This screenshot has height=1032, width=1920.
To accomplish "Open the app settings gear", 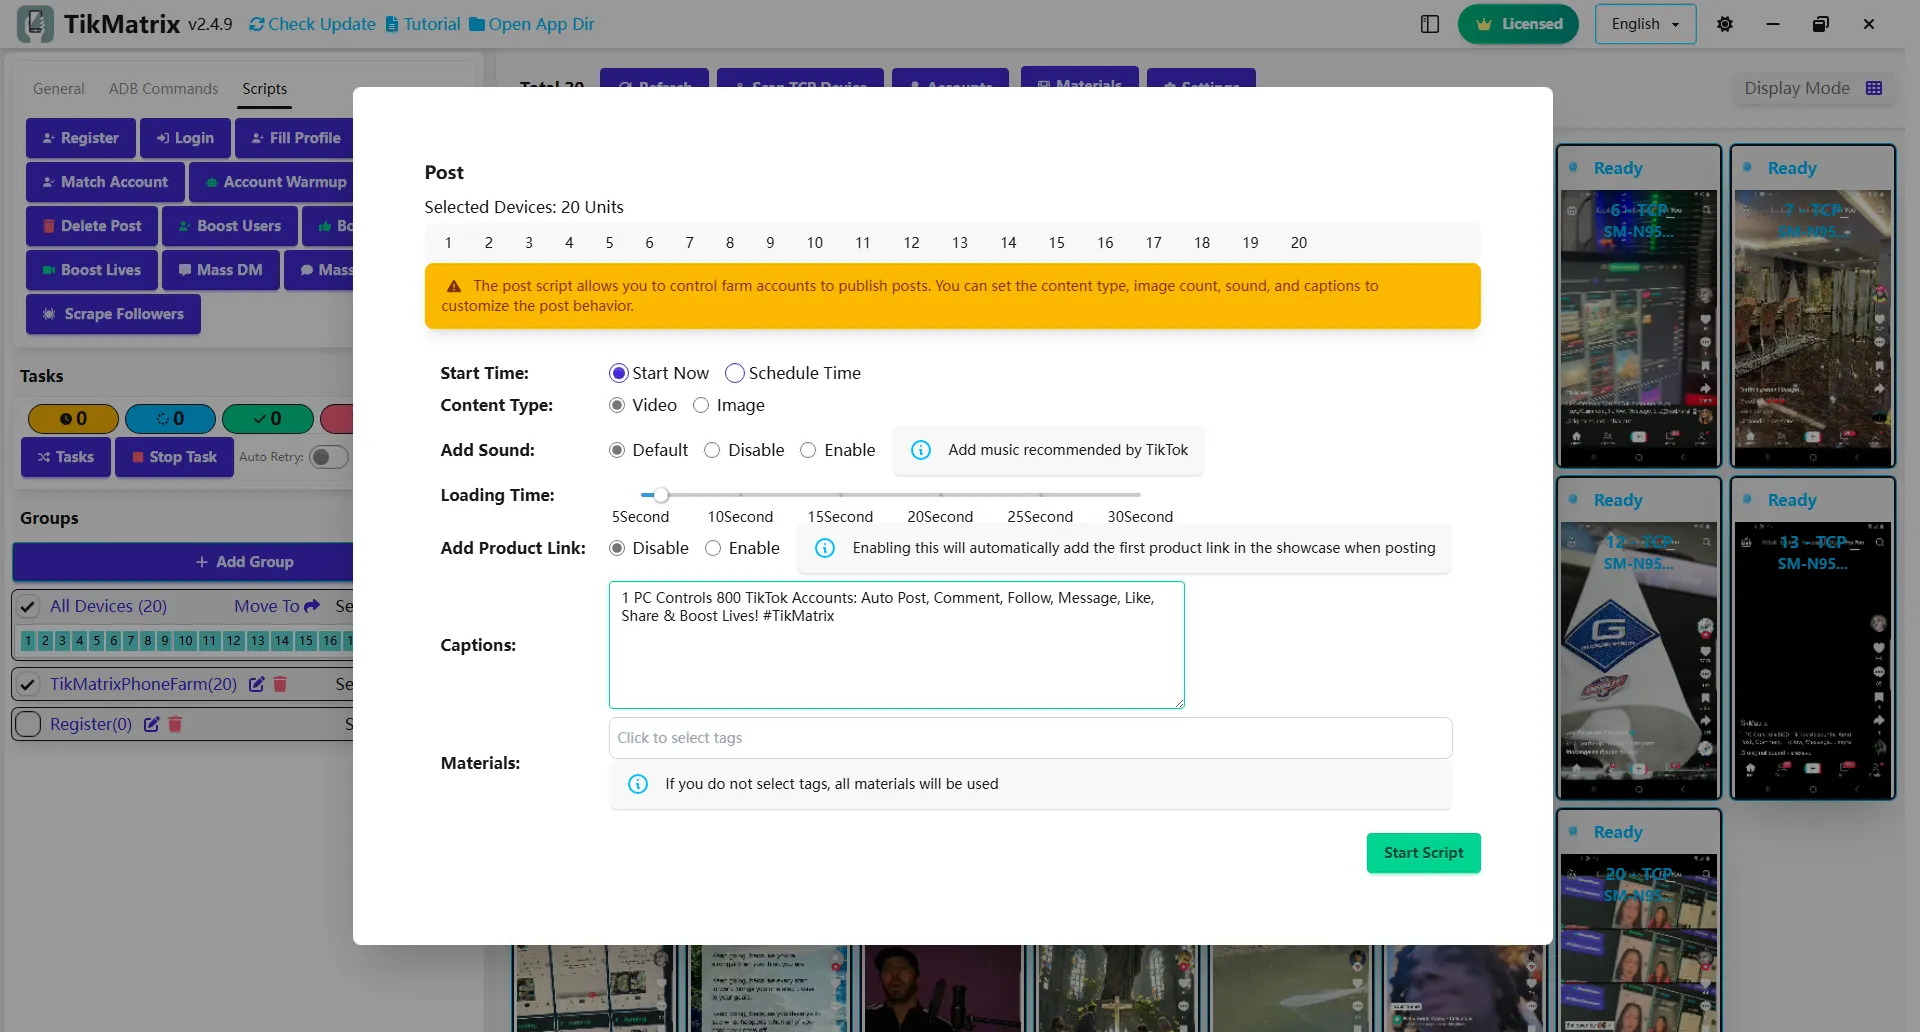I will [1724, 23].
